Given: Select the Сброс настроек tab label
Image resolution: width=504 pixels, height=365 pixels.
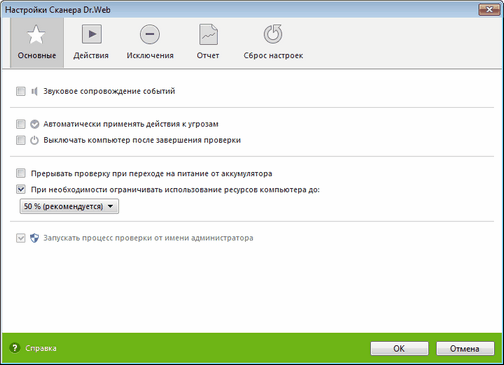Looking at the screenshot, I should click(x=273, y=56).
